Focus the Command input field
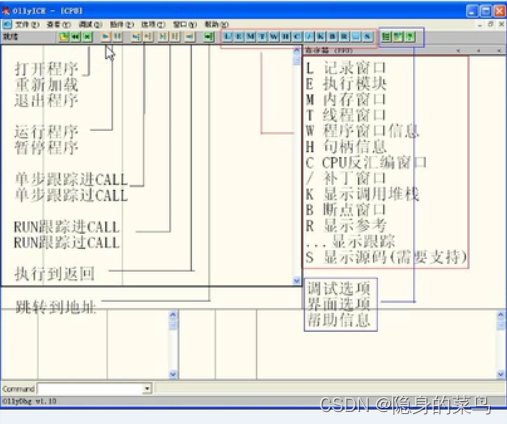507x424 pixels. click(90, 388)
